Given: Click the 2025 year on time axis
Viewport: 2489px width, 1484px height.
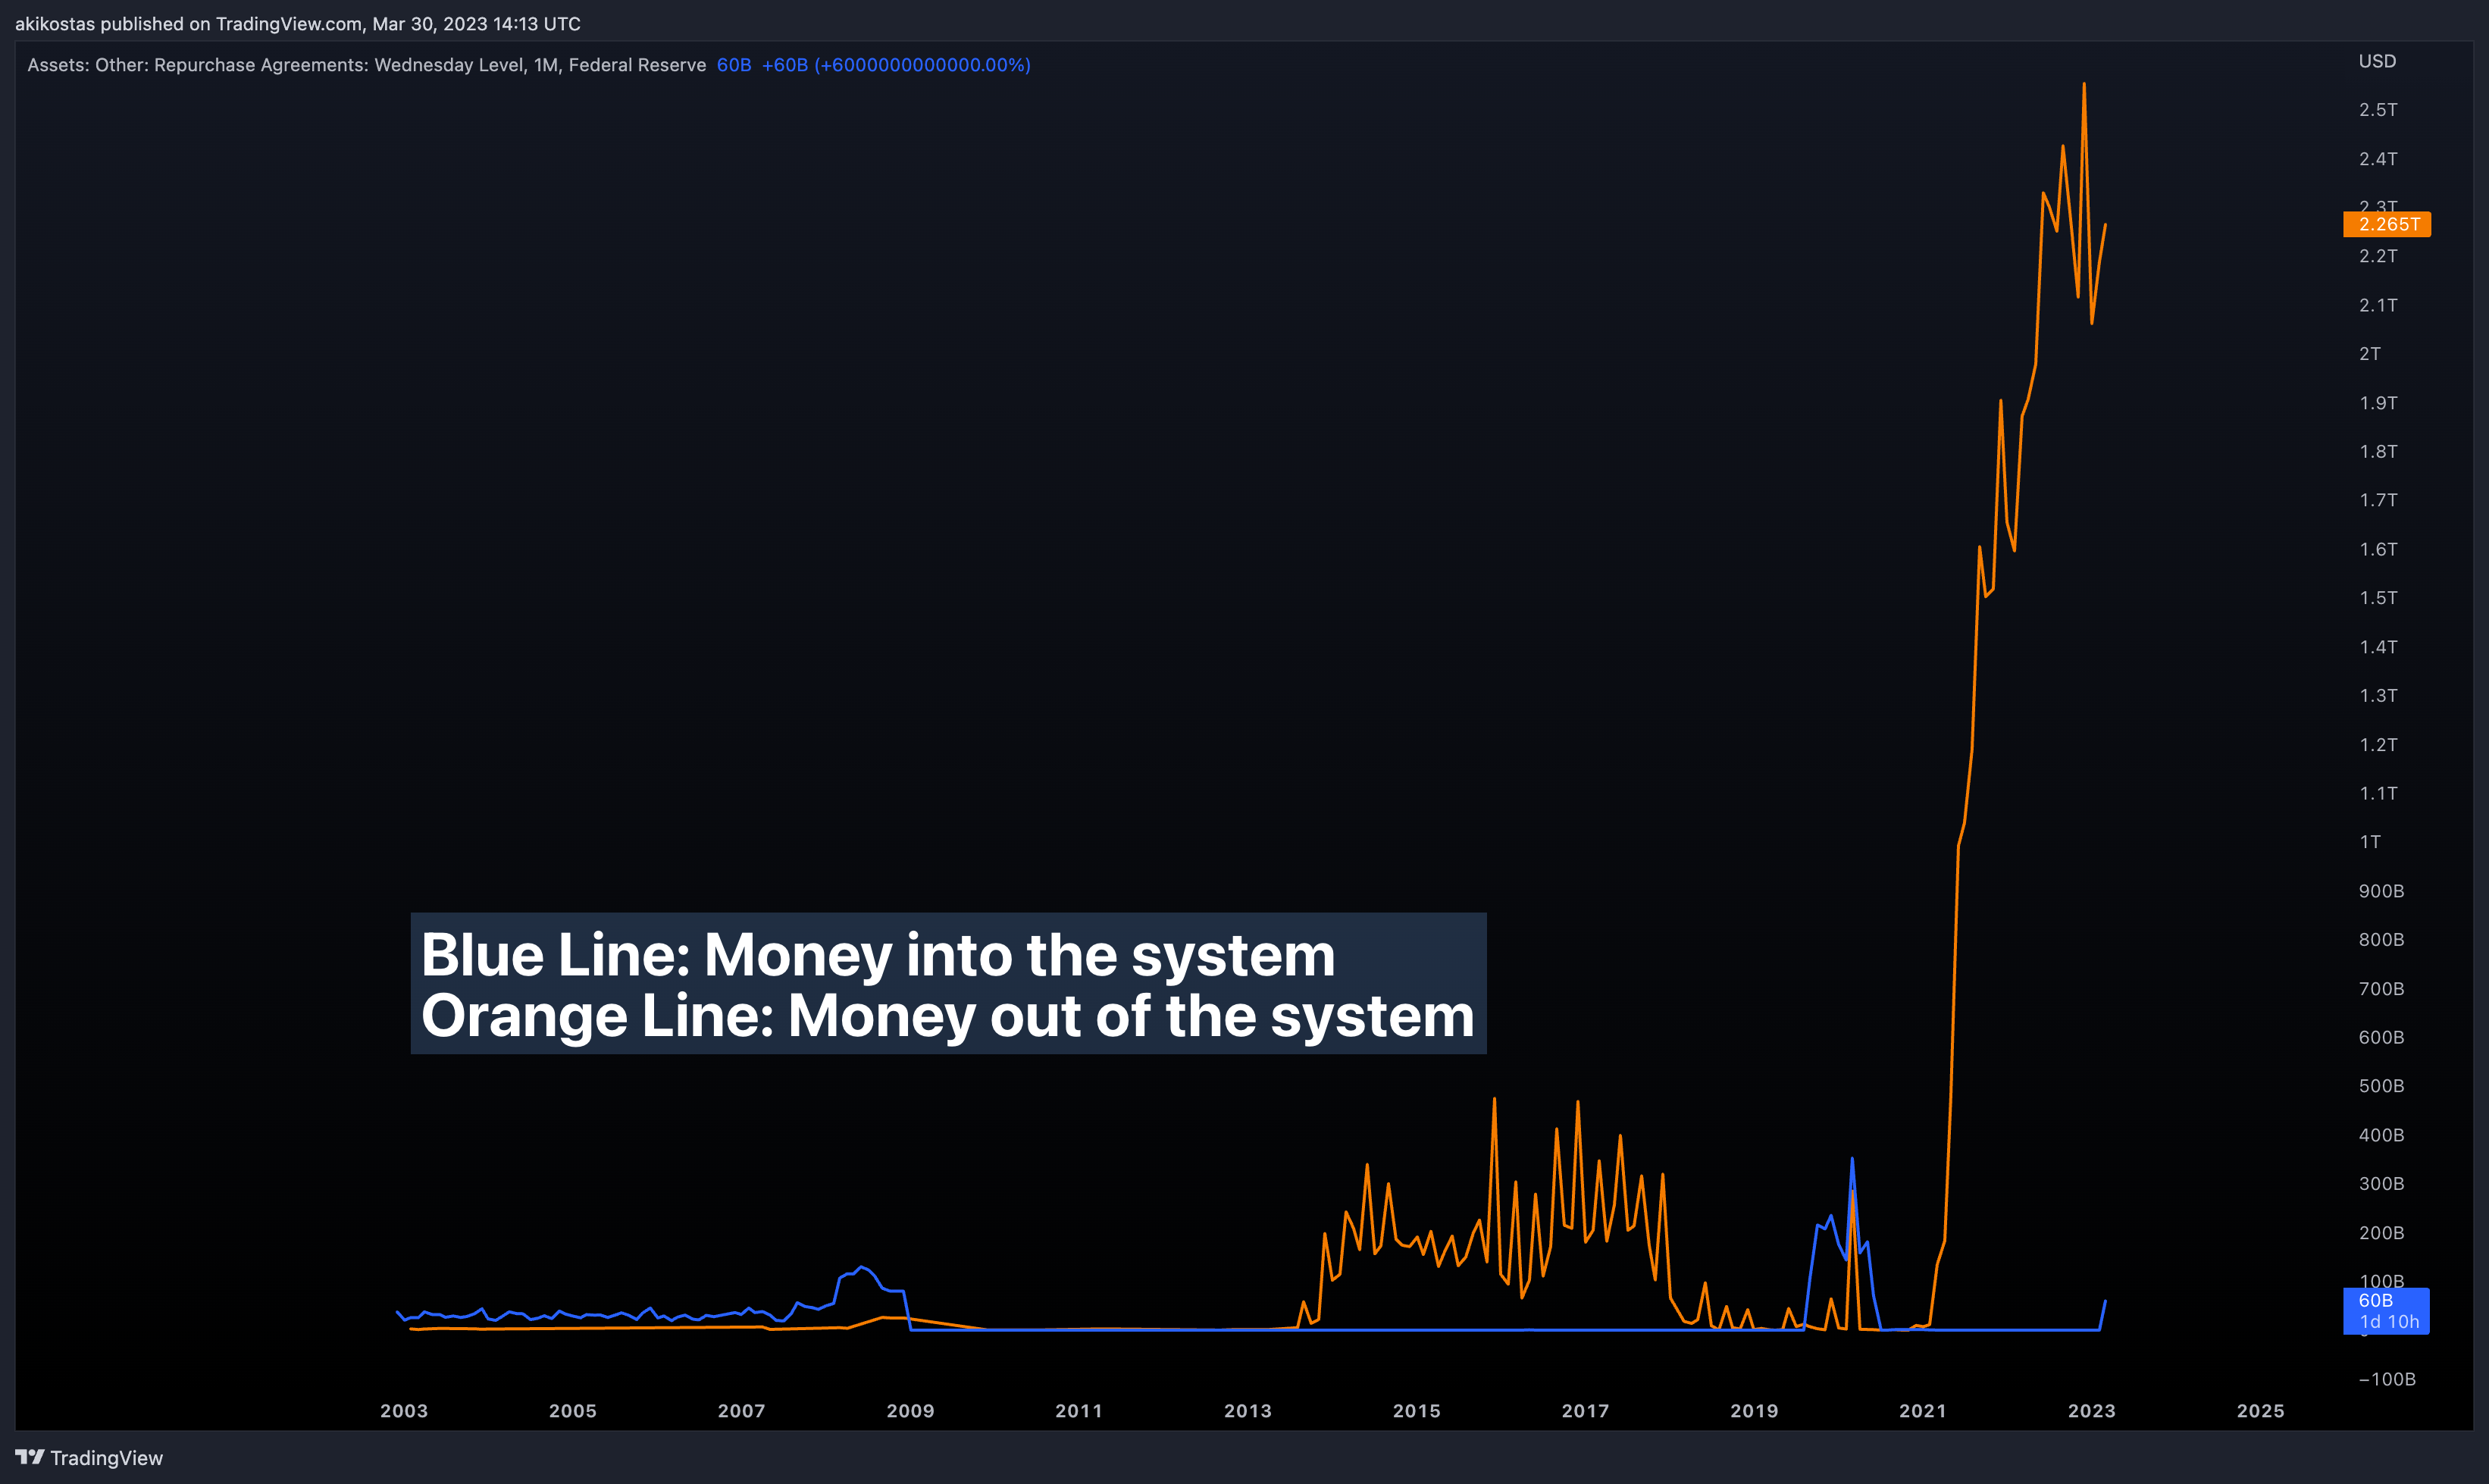Looking at the screenshot, I should pyautogui.click(x=2261, y=1411).
